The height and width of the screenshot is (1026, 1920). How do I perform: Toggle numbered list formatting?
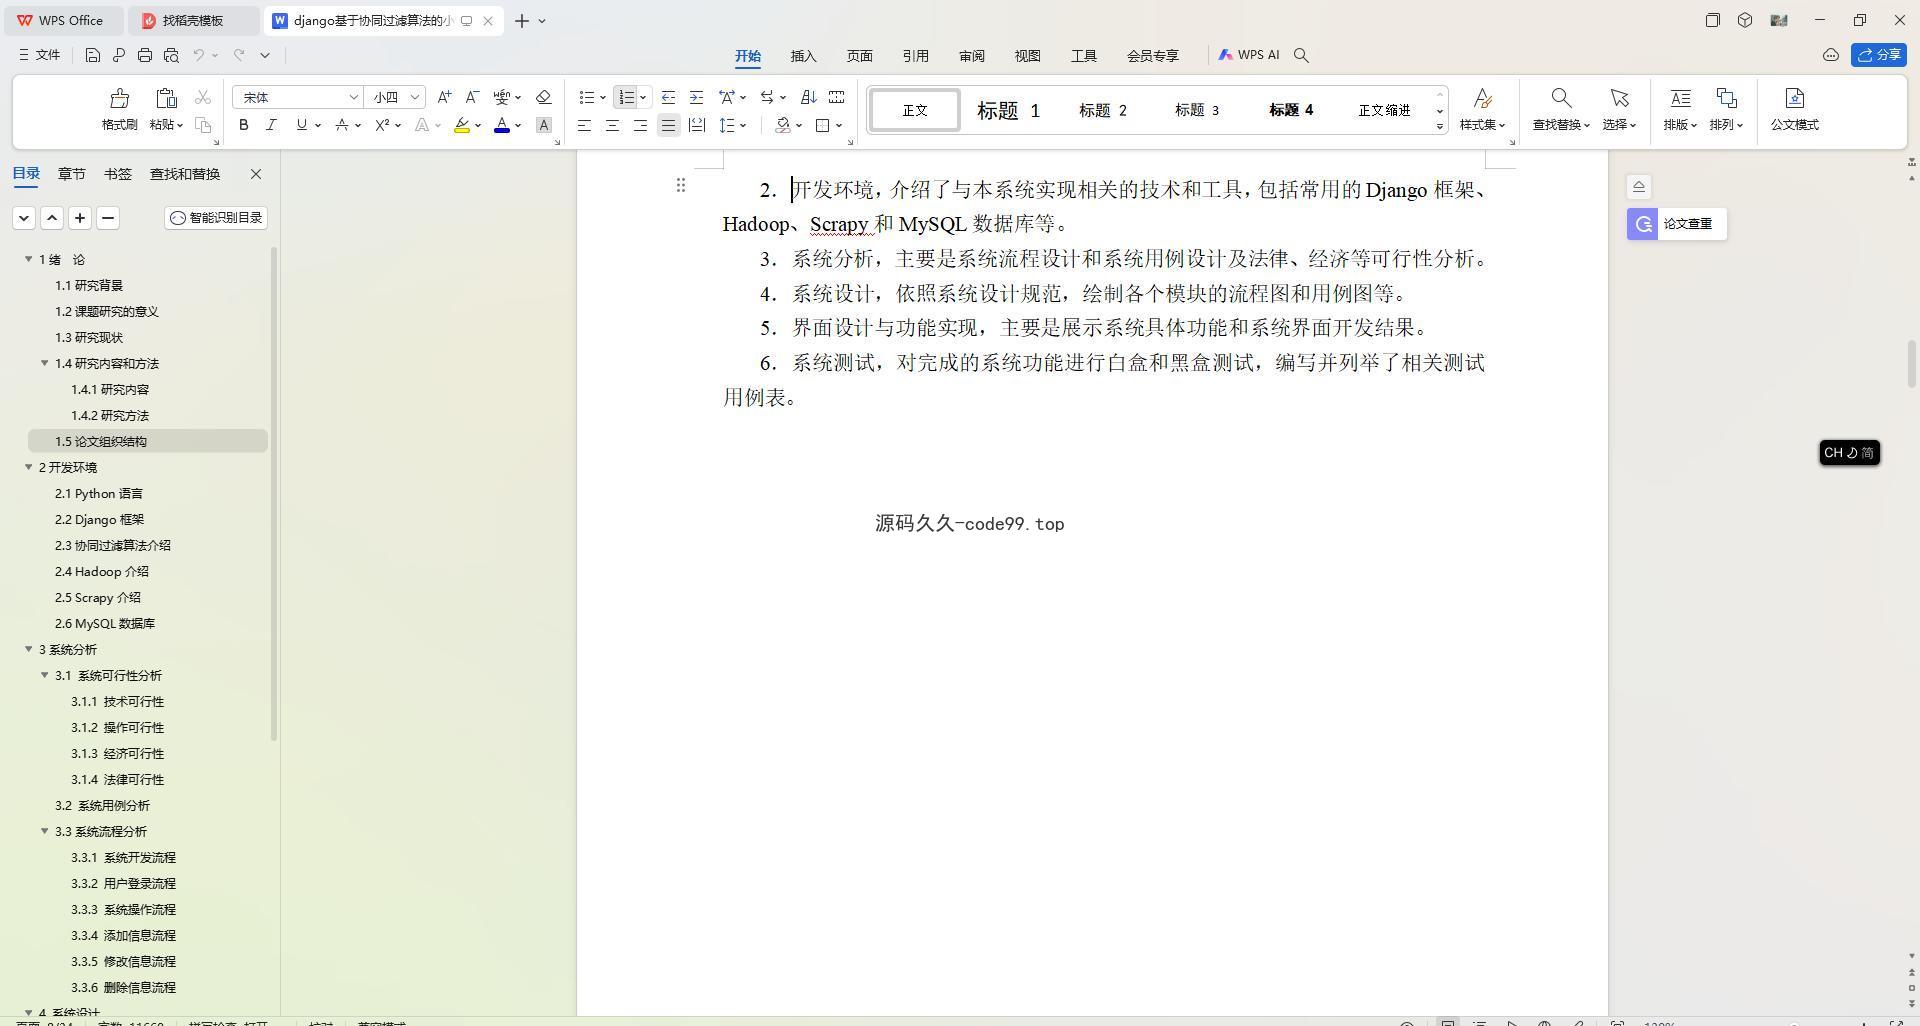[626, 97]
